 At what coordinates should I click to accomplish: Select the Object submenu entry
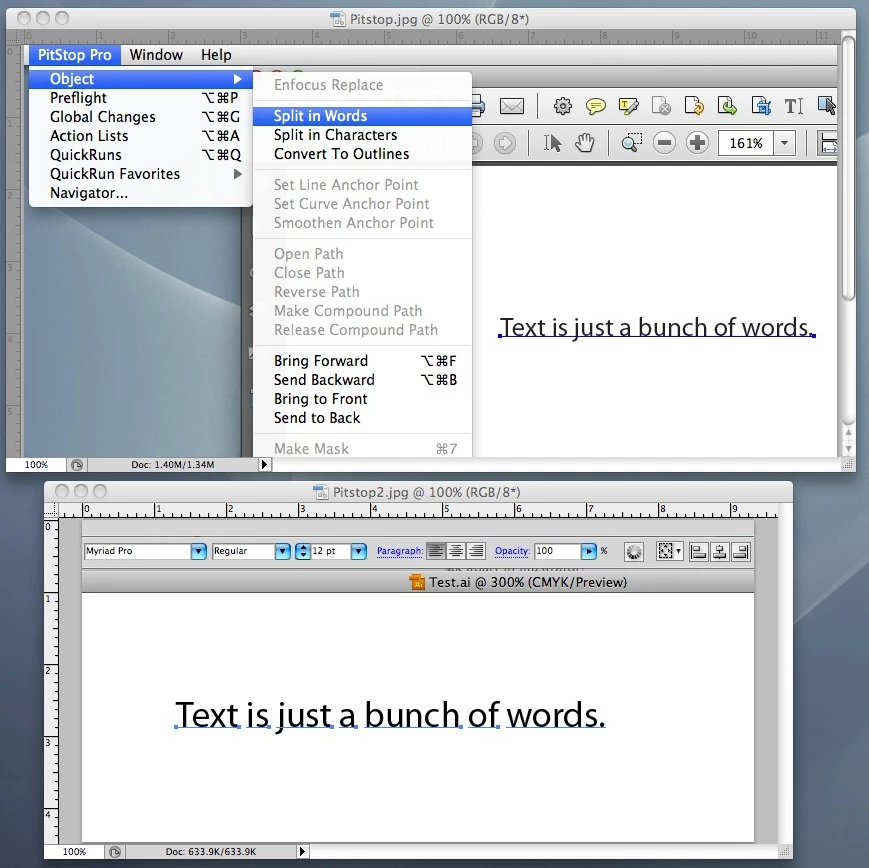[x=141, y=79]
